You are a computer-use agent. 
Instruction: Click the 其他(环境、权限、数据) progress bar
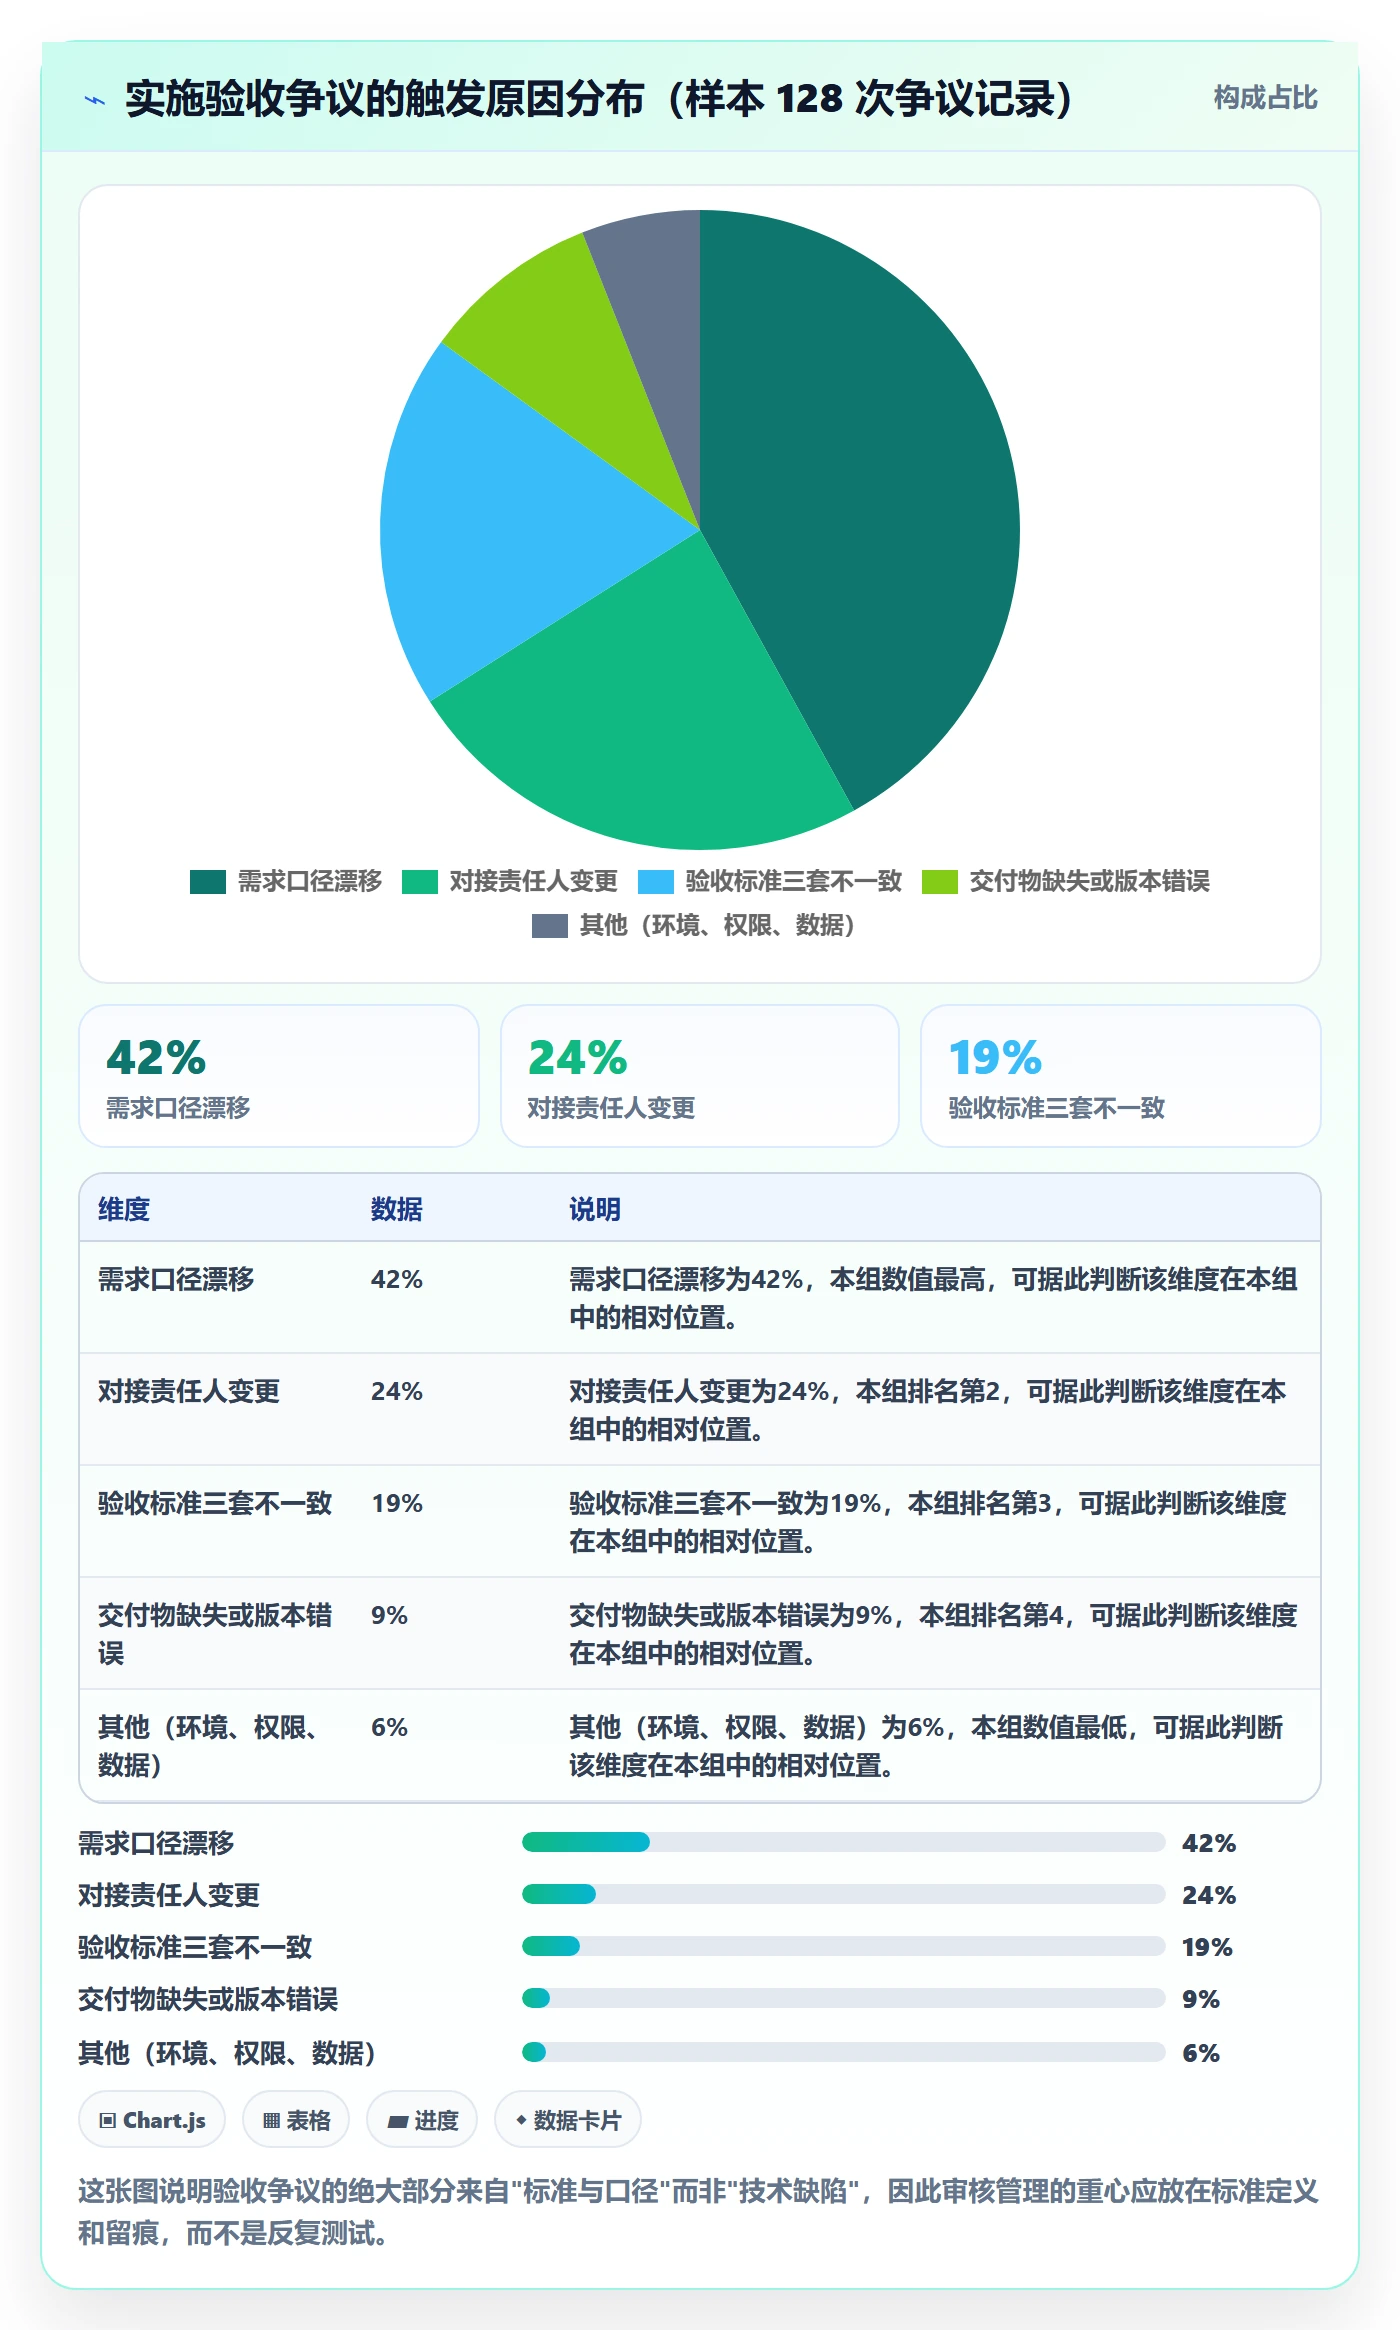tap(843, 2052)
